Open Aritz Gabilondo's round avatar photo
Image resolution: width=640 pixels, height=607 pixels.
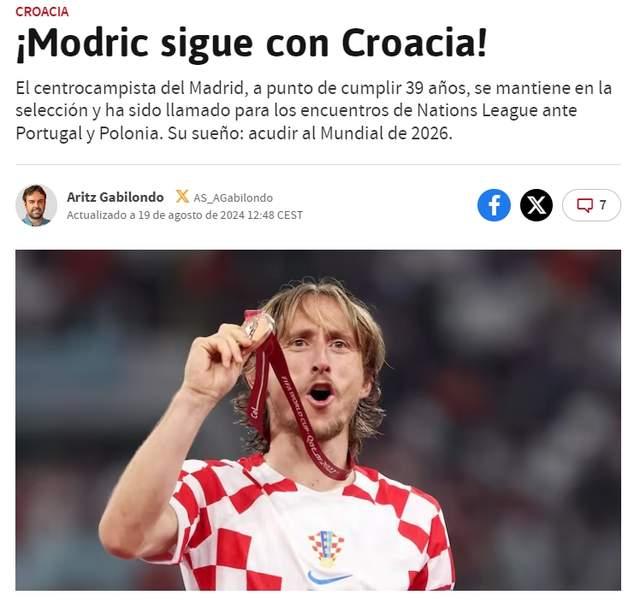point(36,205)
